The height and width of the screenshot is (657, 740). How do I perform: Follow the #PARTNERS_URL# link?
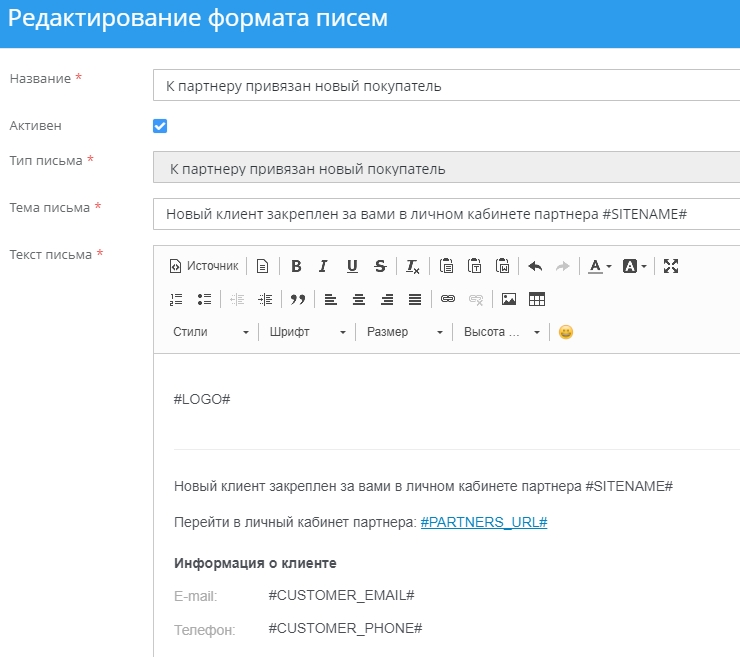(x=483, y=522)
